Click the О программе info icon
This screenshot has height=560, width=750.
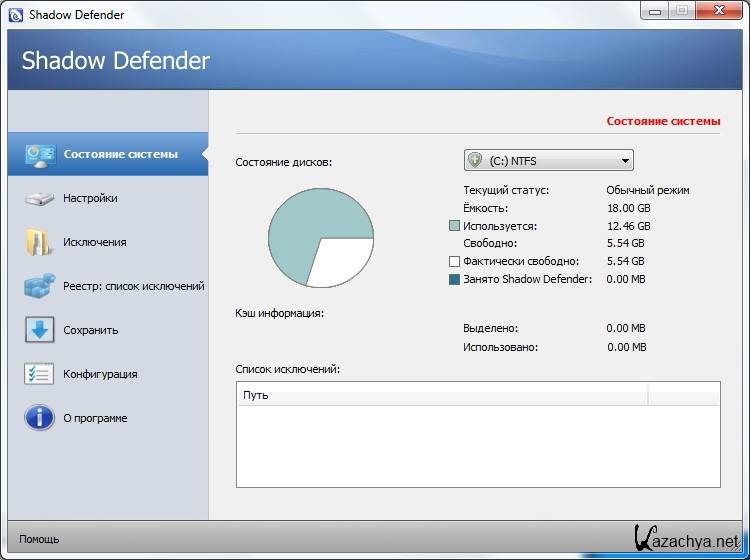(39, 418)
